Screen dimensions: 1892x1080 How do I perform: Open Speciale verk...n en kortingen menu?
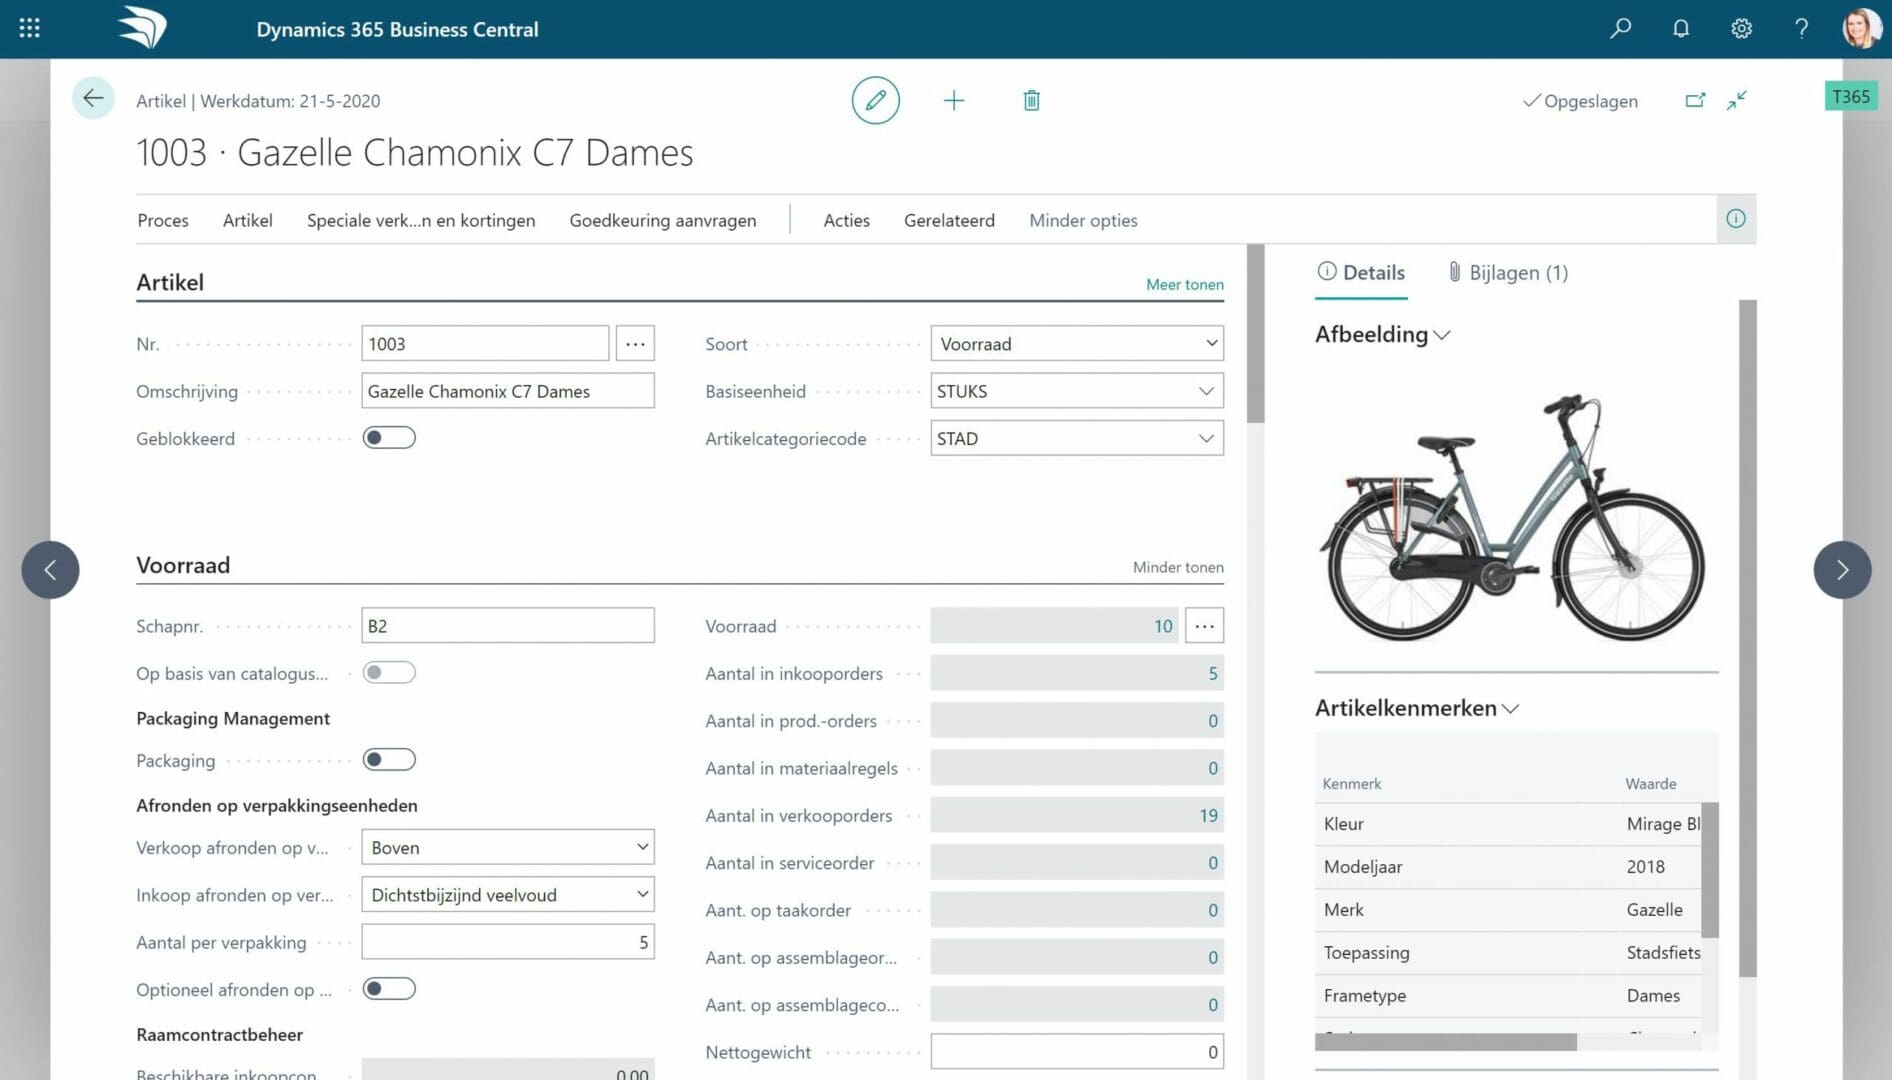421,220
